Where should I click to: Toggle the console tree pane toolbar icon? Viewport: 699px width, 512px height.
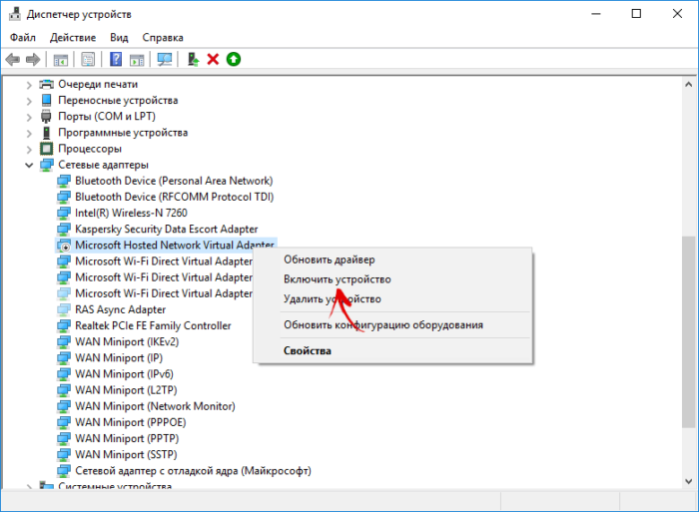coord(61,59)
